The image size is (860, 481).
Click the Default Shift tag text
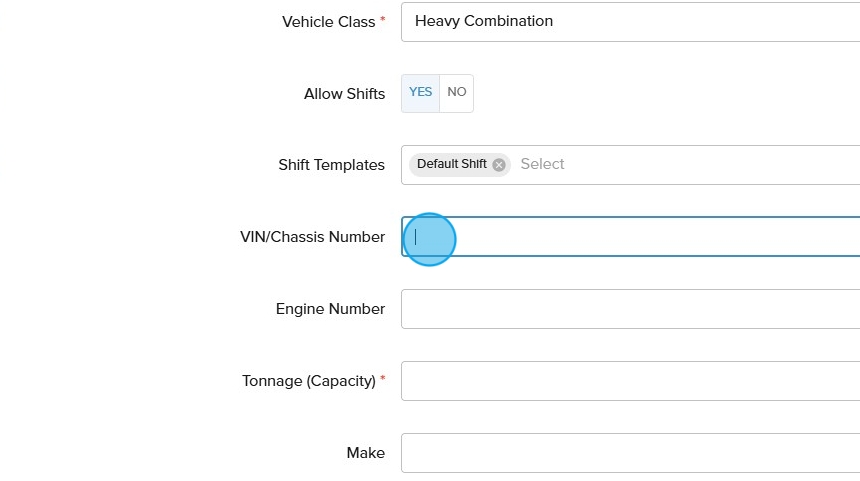[x=451, y=165]
